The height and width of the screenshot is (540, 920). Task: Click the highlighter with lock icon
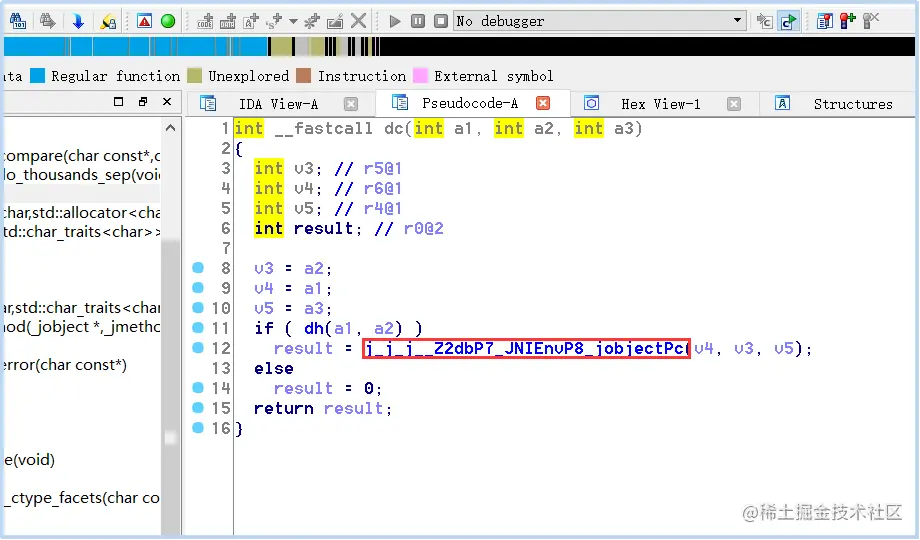pos(107,21)
